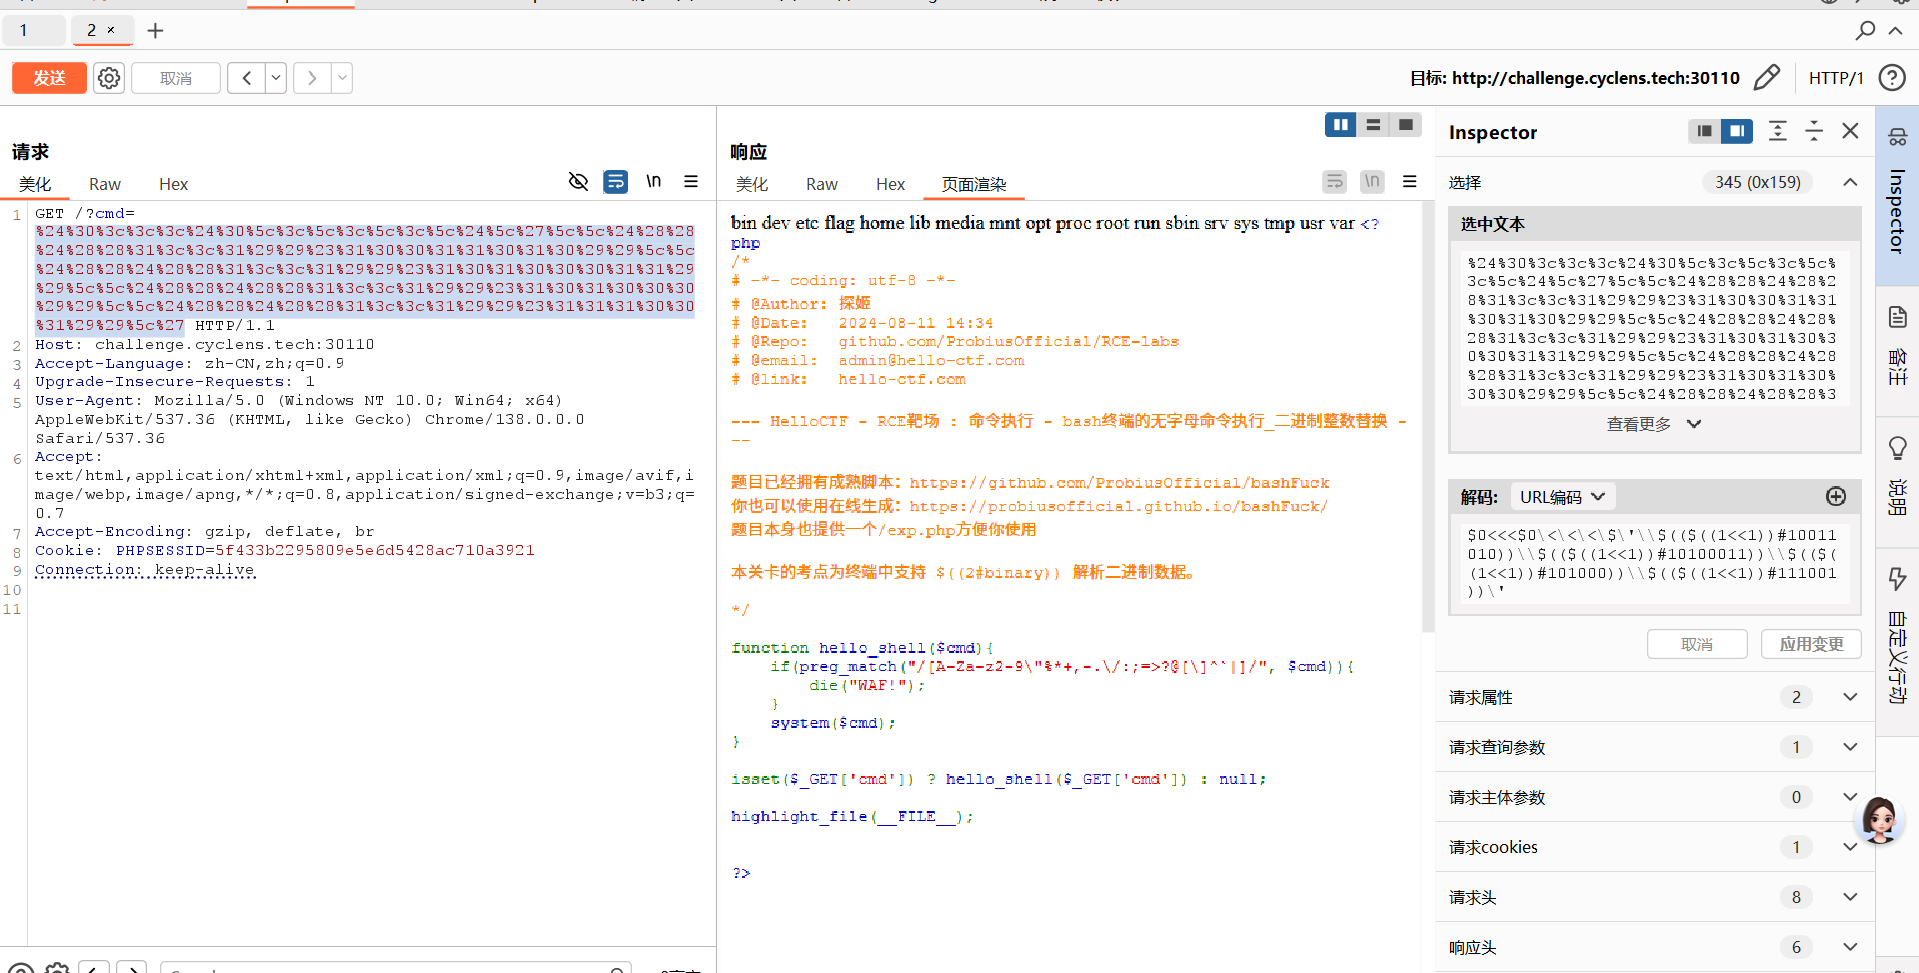This screenshot has width=1919, height=973.
Task: Close the Inspector panel
Action: [1850, 131]
